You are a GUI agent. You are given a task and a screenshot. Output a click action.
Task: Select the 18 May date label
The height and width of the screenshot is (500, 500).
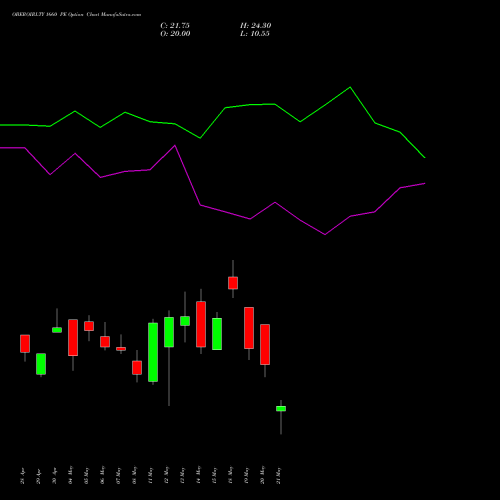(230, 475)
